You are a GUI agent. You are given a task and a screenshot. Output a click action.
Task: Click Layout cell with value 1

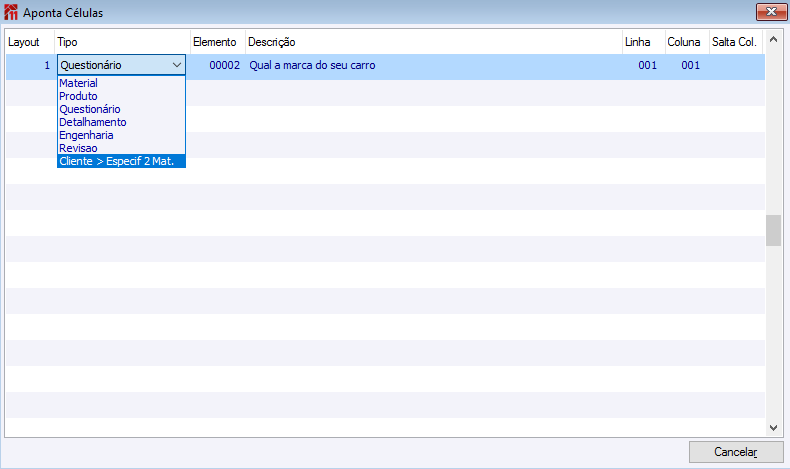(47, 65)
